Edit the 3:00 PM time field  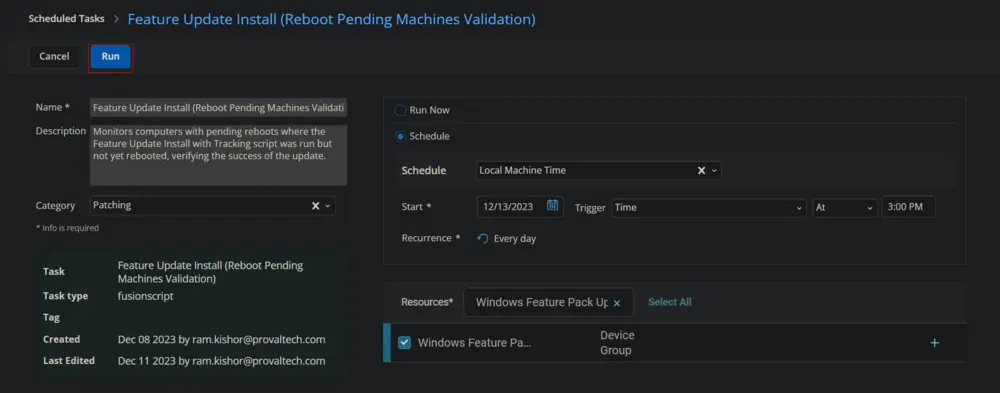pyautogui.click(x=908, y=207)
